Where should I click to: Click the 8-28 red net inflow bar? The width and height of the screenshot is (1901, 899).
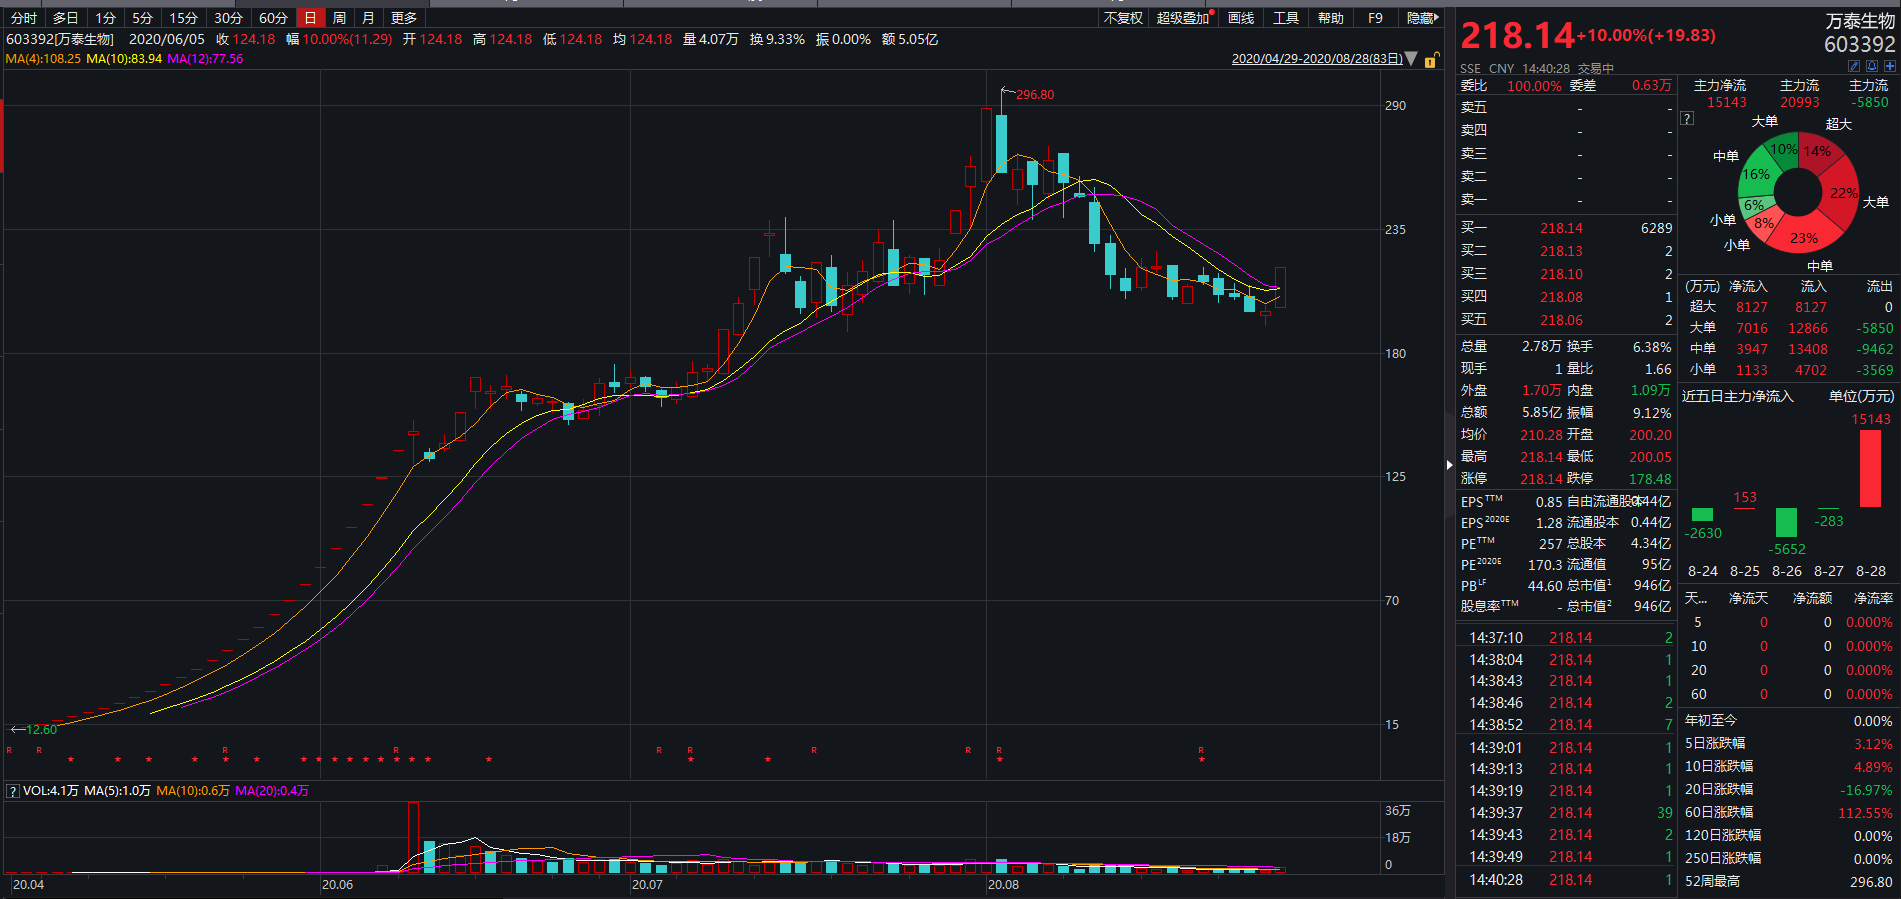point(1869,468)
